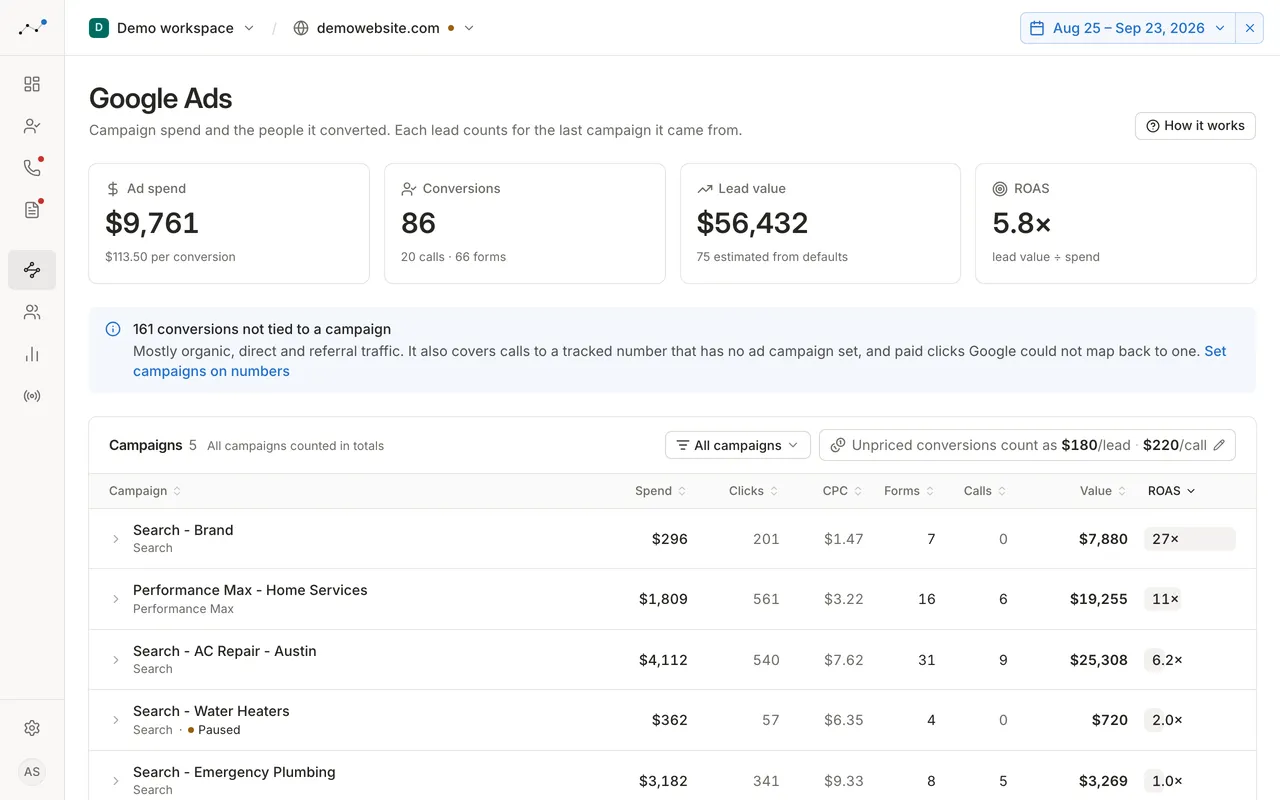Click the $9,761 Ad spend value
Image resolution: width=1280 pixels, height=800 pixels.
click(152, 223)
